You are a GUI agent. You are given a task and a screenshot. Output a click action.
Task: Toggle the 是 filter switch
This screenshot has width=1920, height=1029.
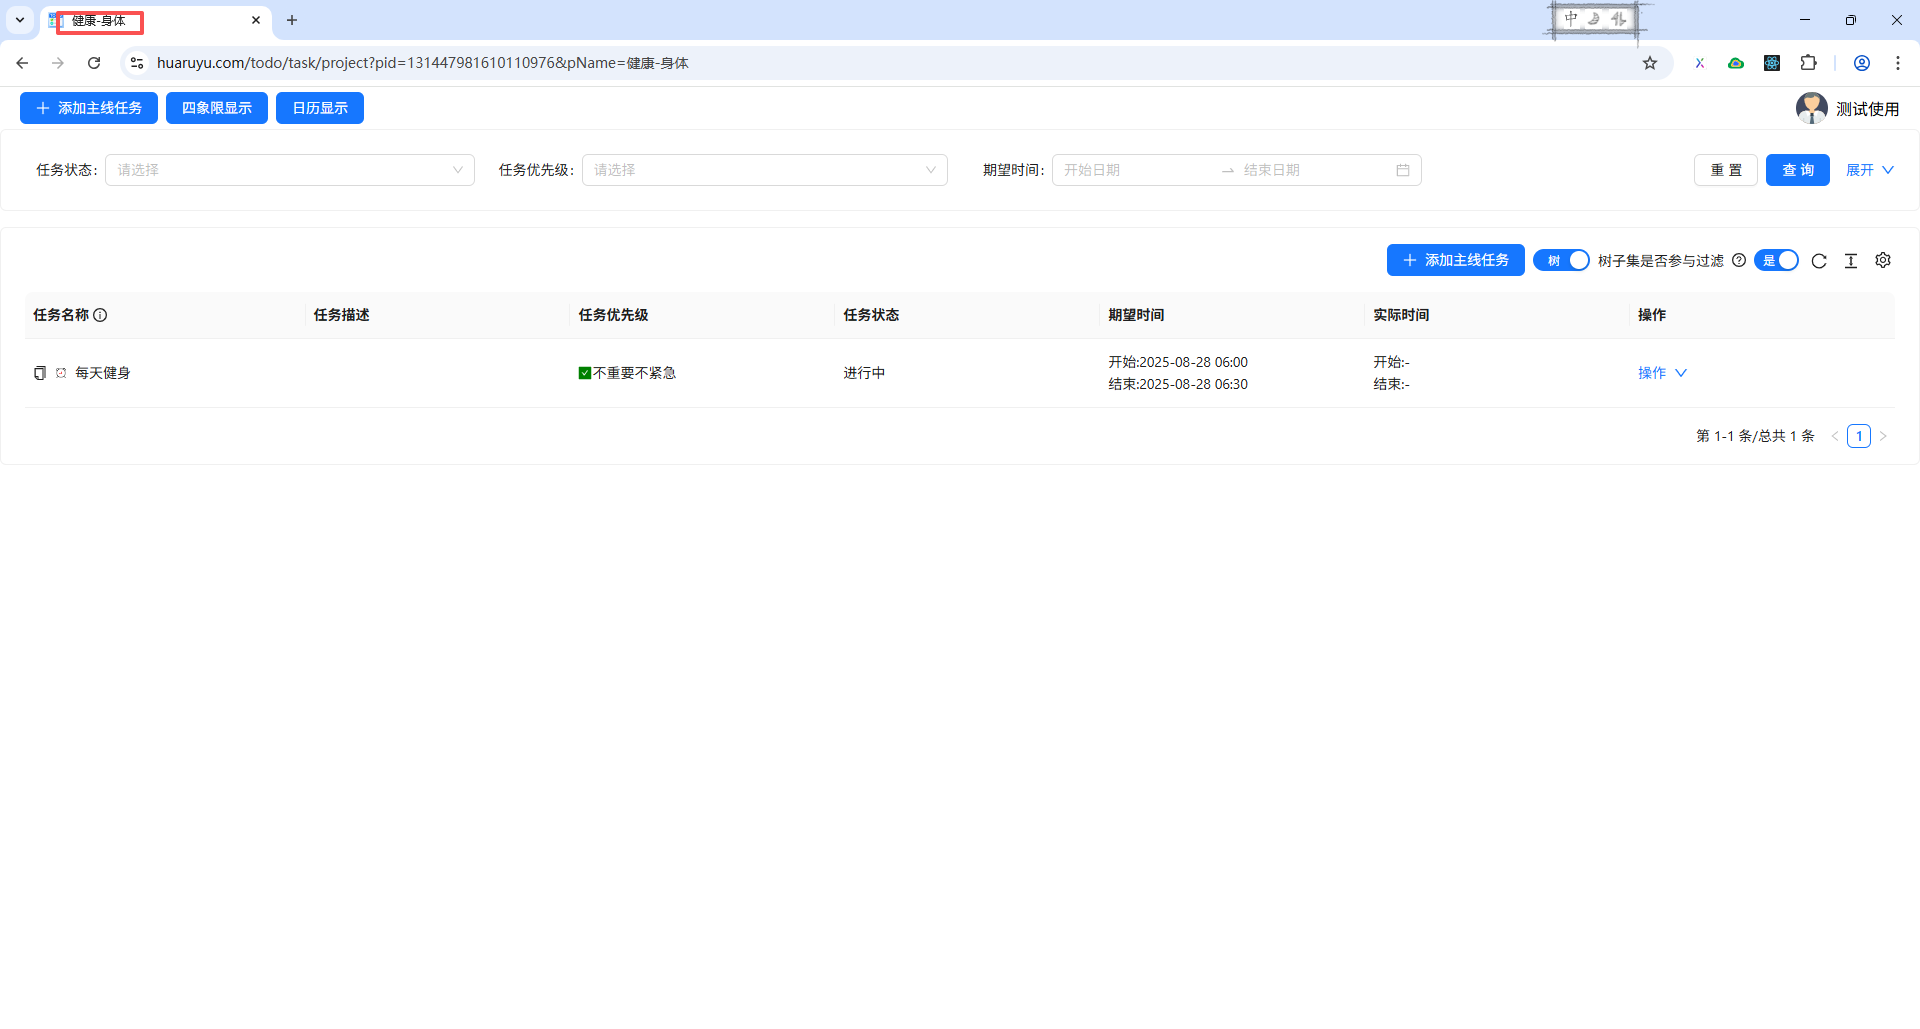point(1777,260)
